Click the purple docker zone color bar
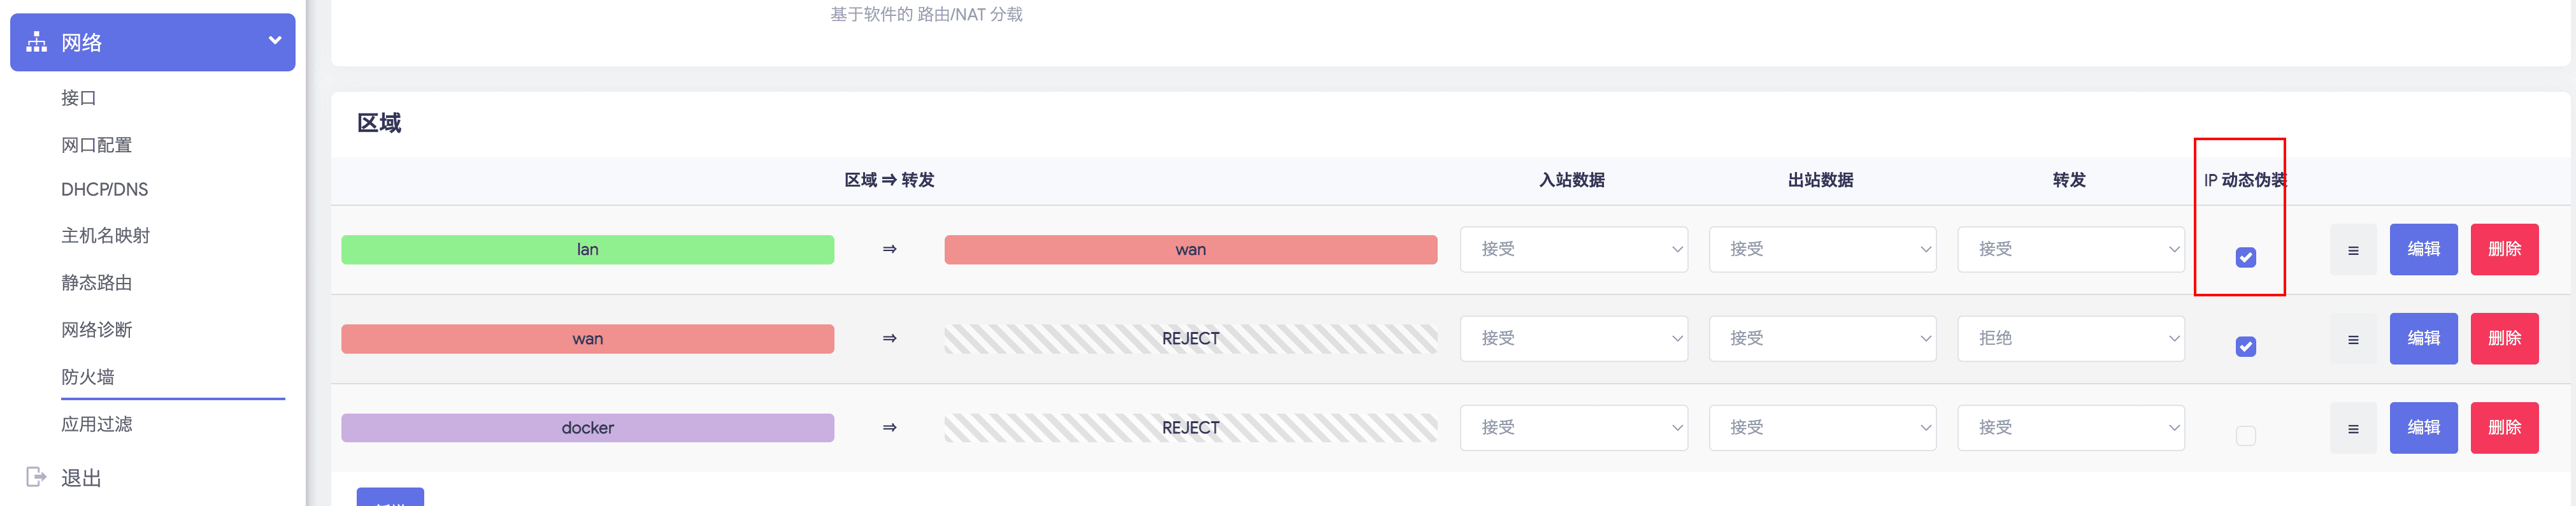The image size is (2576, 506). [587, 427]
